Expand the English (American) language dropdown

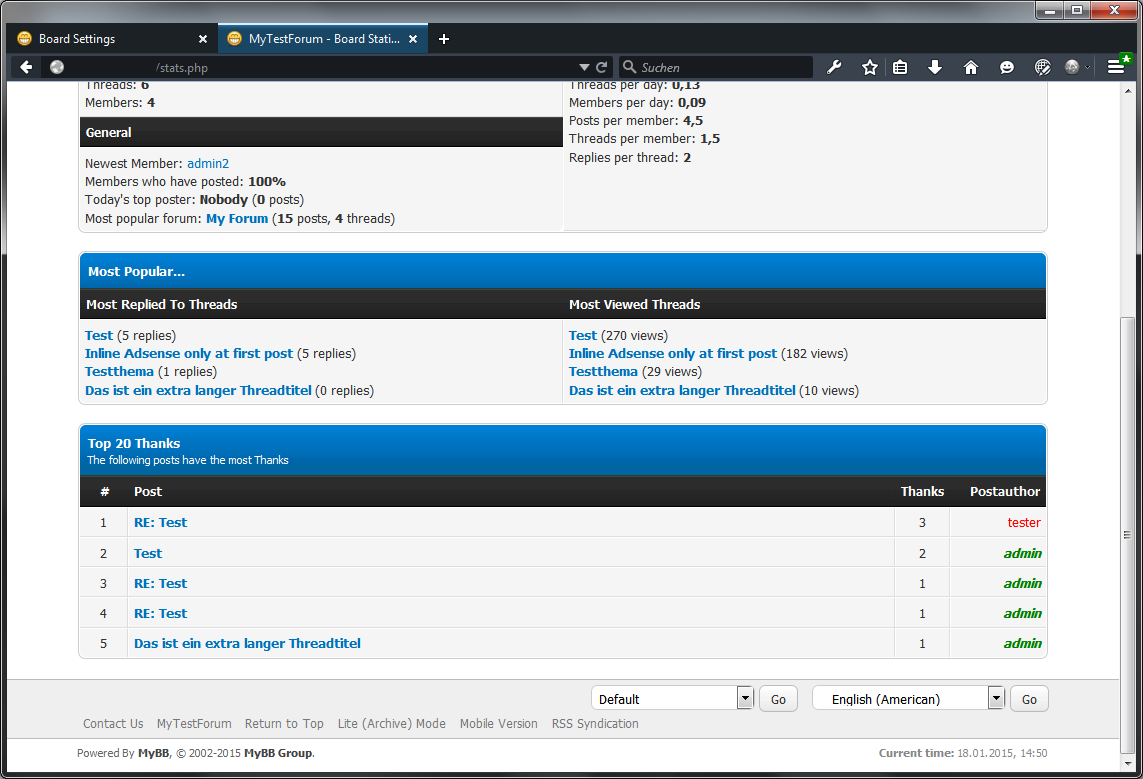pos(995,698)
